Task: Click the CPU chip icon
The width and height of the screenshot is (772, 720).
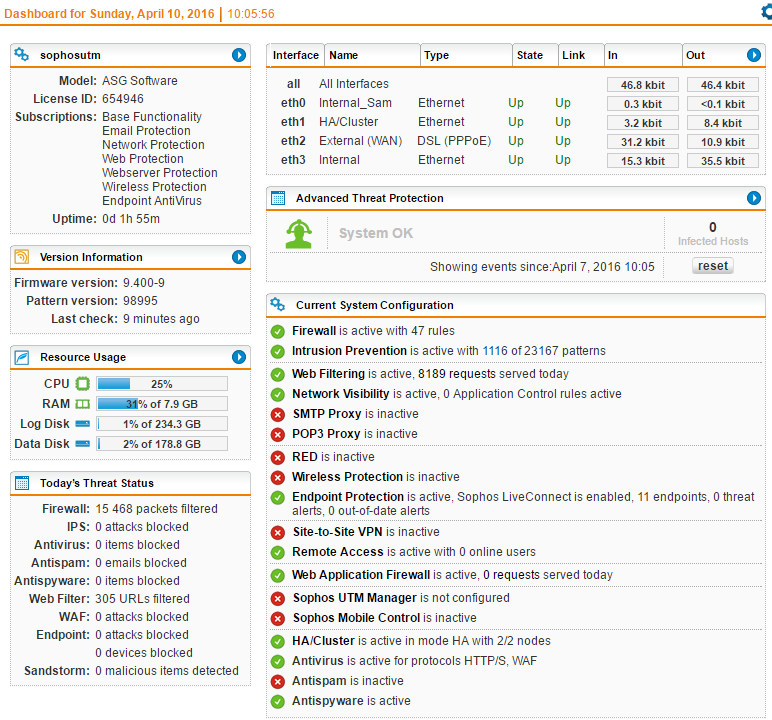Action: (x=83, y=384)
